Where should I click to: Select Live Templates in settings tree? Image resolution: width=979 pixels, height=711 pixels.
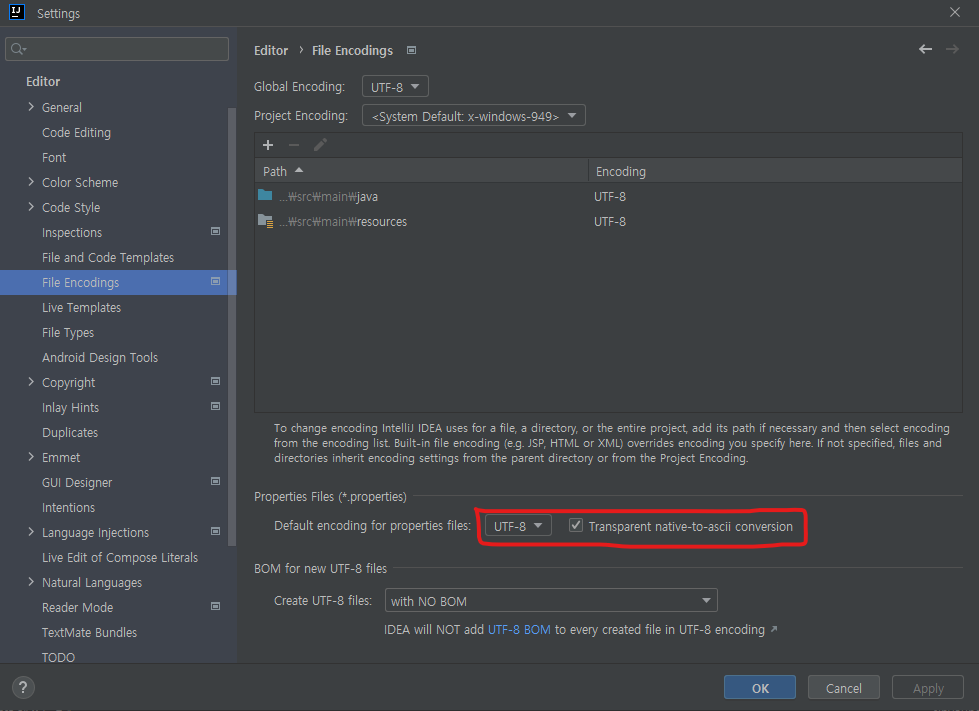click(81, 308)
